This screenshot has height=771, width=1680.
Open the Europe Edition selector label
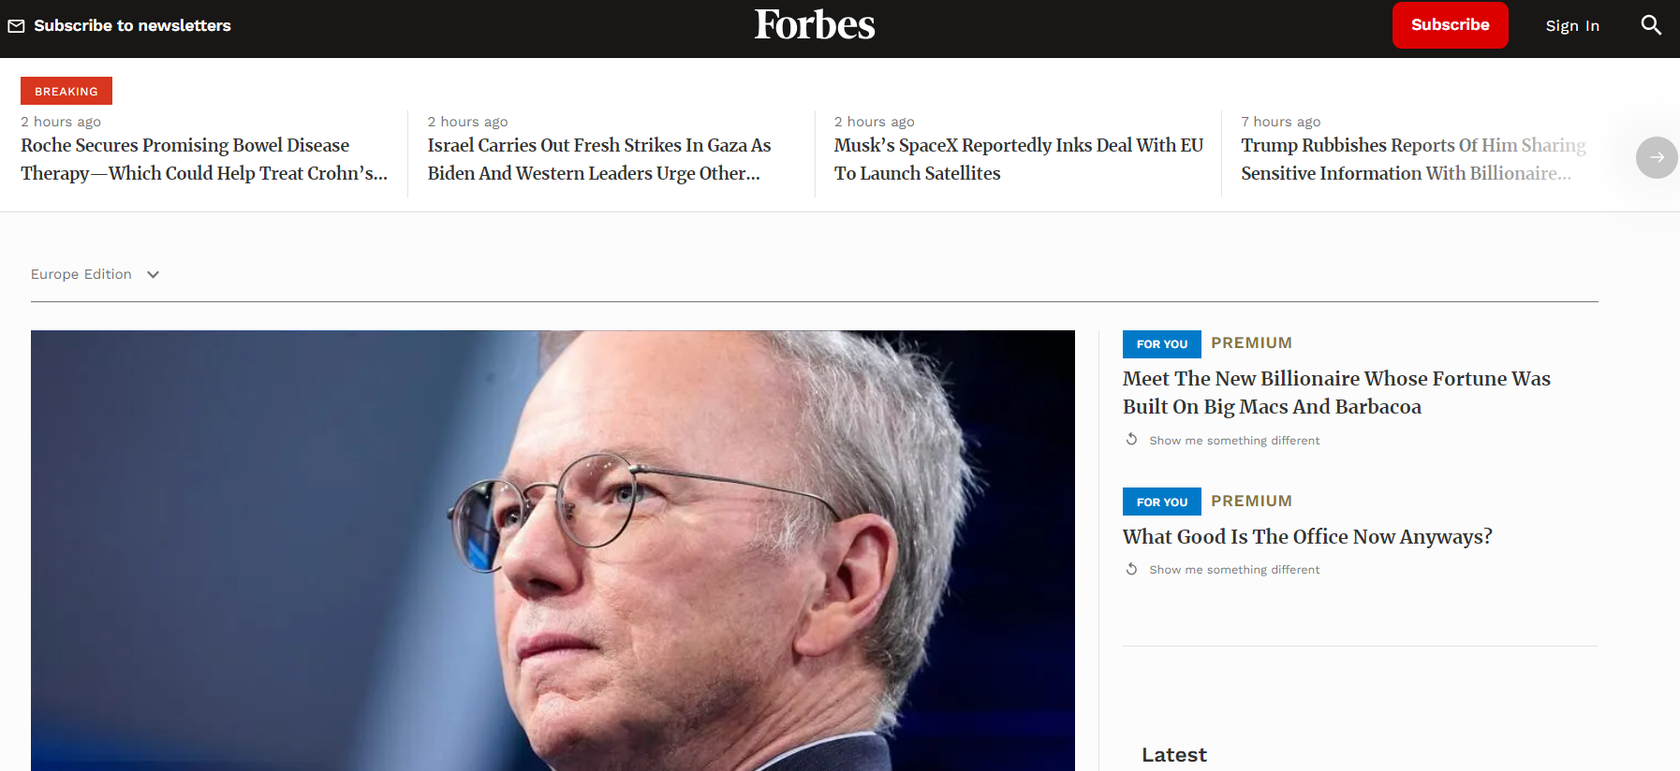[x=81, y=274]
